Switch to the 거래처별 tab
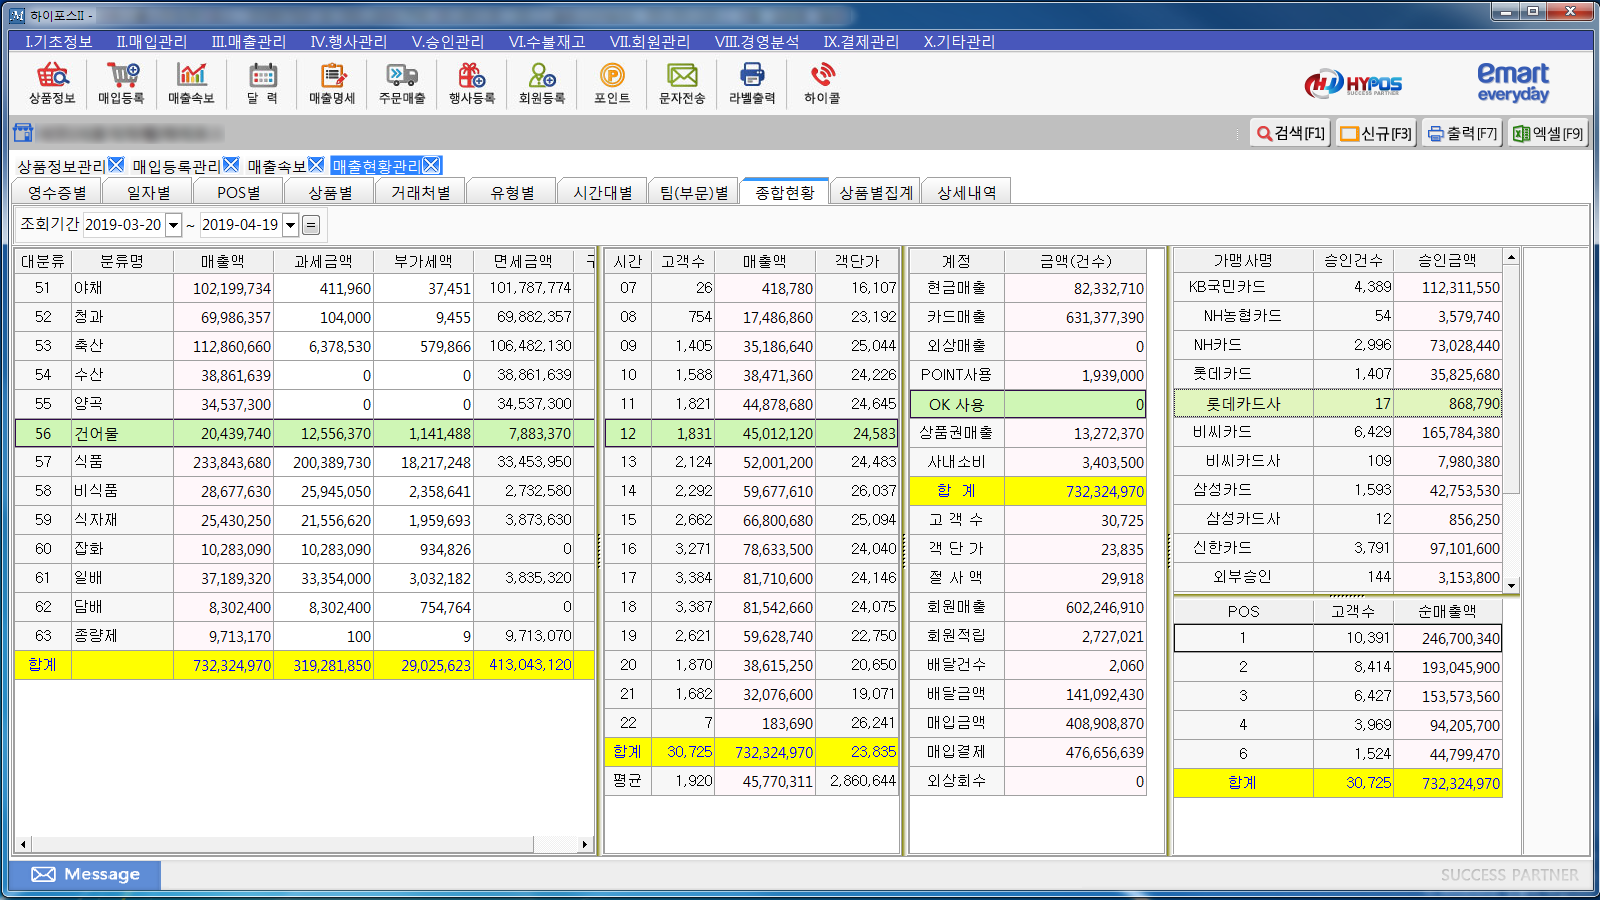Screen dimensions: 1600x900 421,192
